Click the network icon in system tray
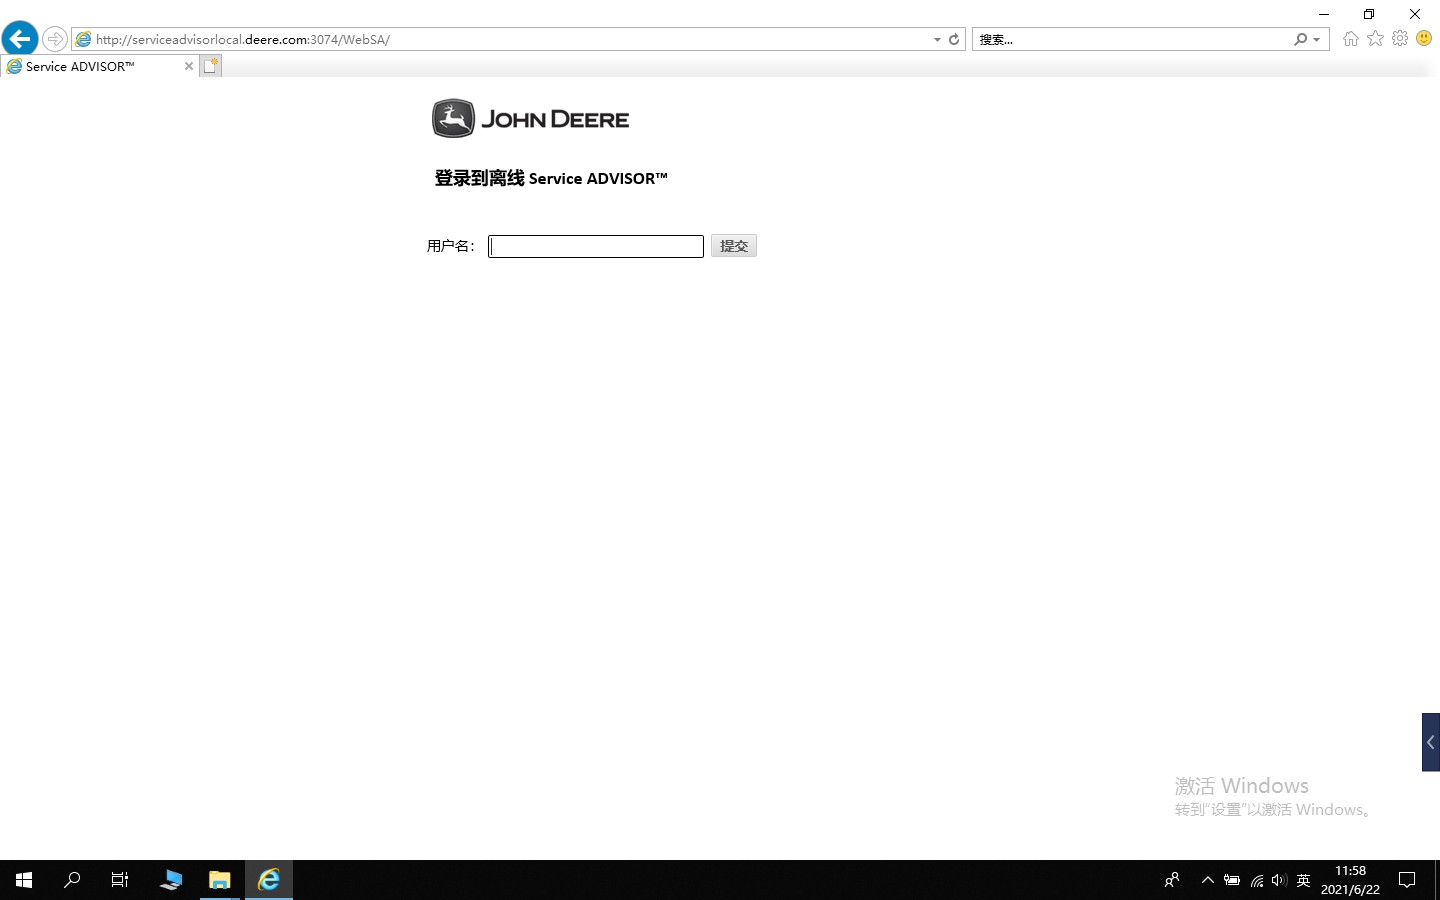The image size is (1440, 900). [1256, 880]
